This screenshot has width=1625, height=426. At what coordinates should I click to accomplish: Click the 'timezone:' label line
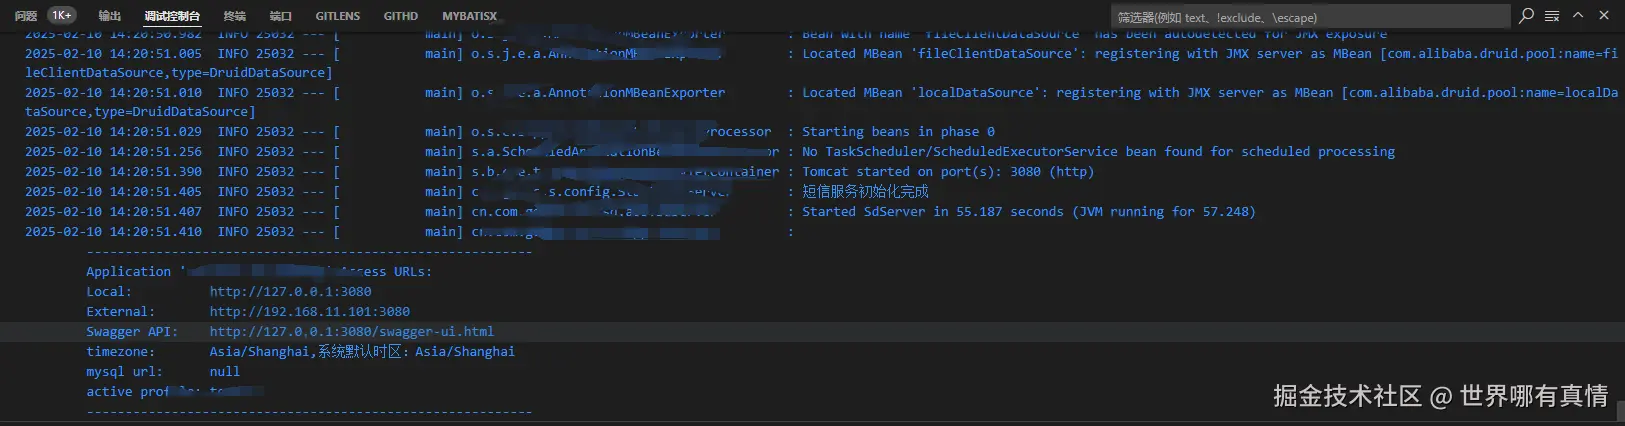(120, 352)
